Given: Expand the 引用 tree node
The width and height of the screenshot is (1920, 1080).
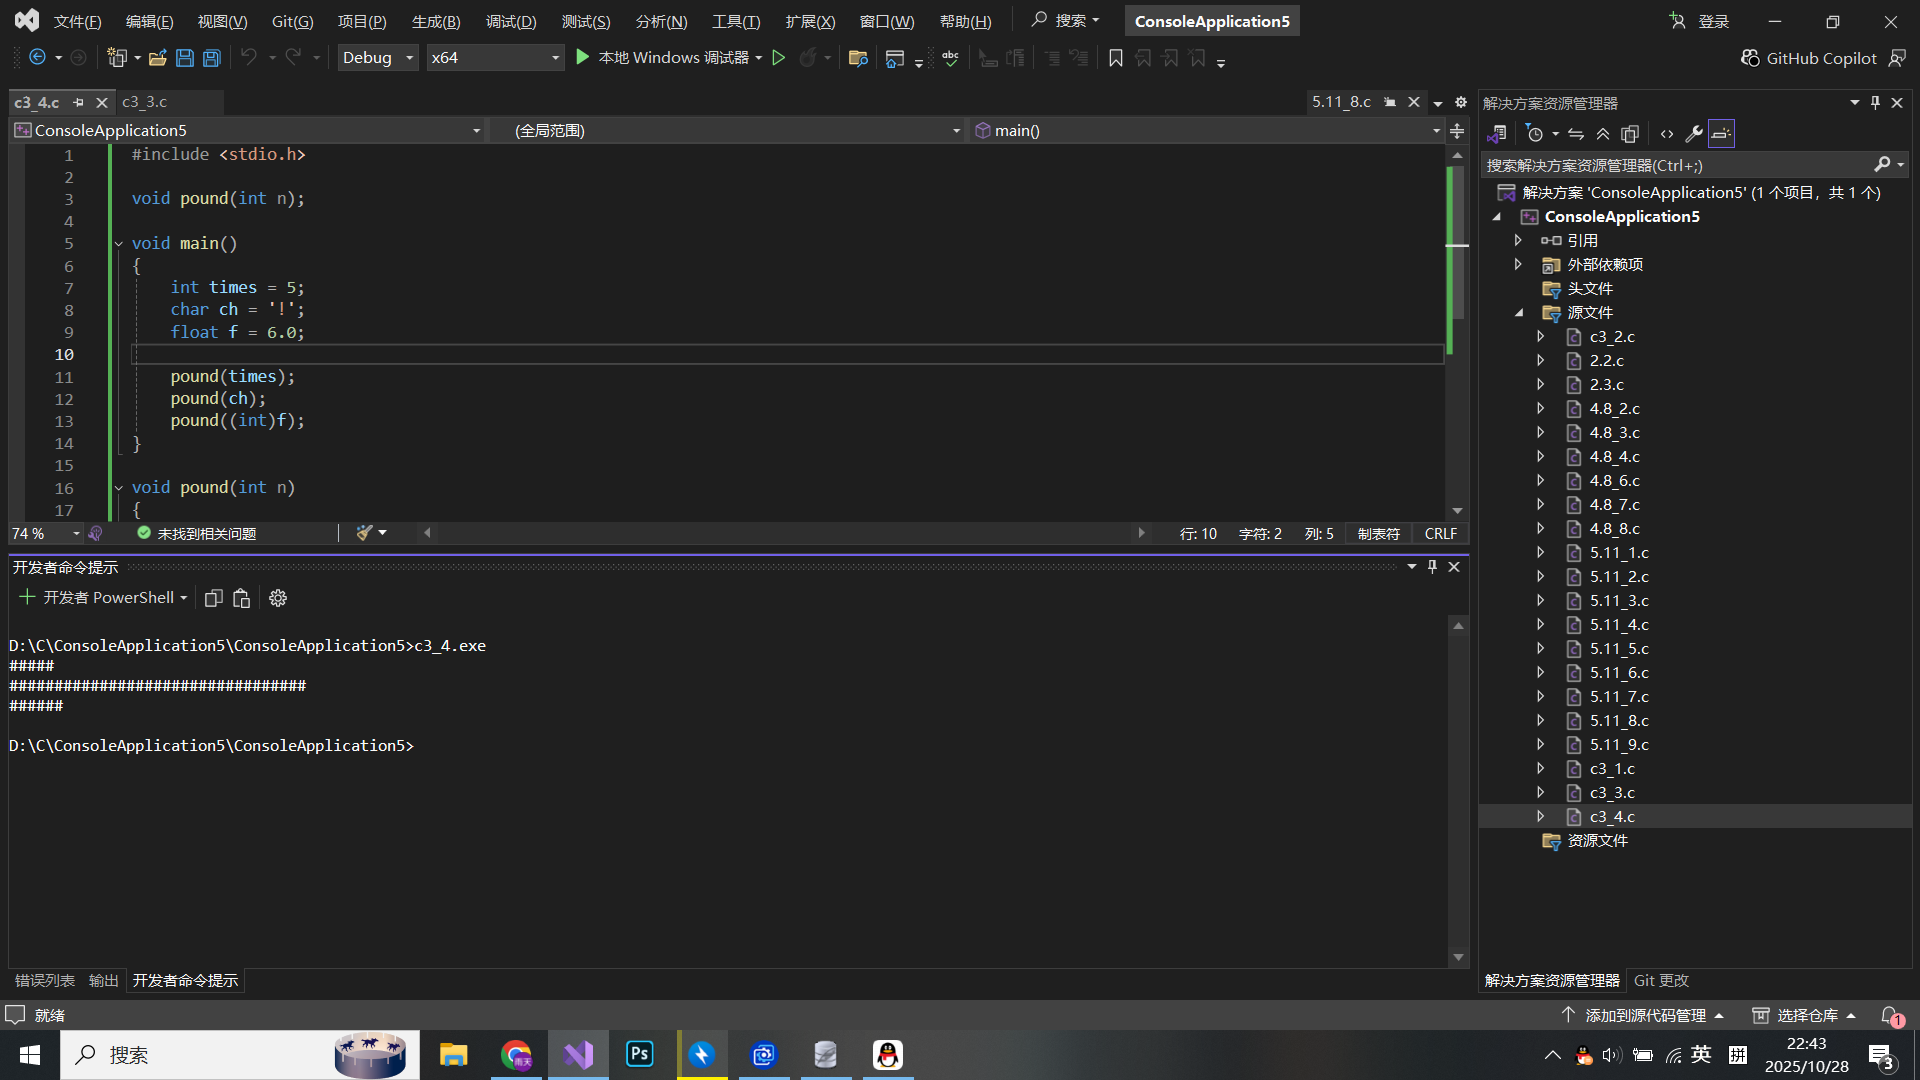Looking at the screenshot, I should point(1518,240).
